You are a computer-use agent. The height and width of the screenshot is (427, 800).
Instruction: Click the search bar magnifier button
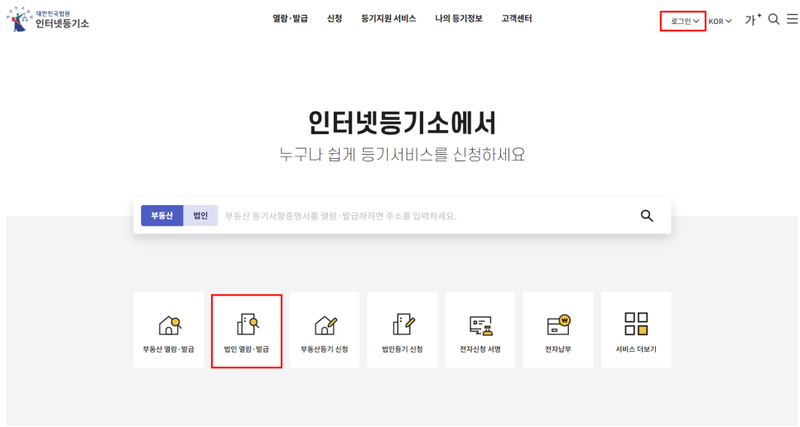(647, 216)
